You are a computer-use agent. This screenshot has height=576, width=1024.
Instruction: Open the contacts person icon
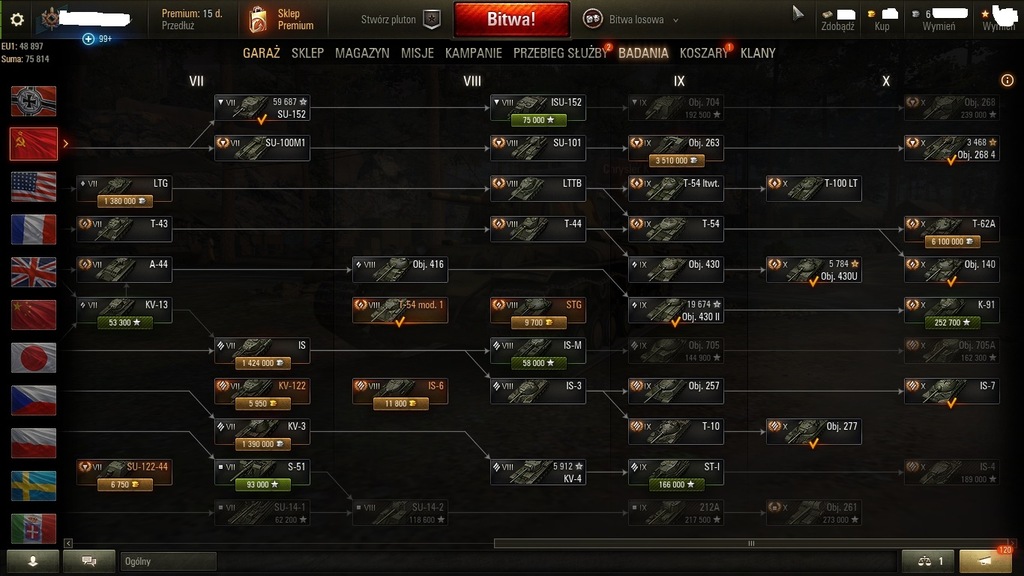tap(33, 561)
